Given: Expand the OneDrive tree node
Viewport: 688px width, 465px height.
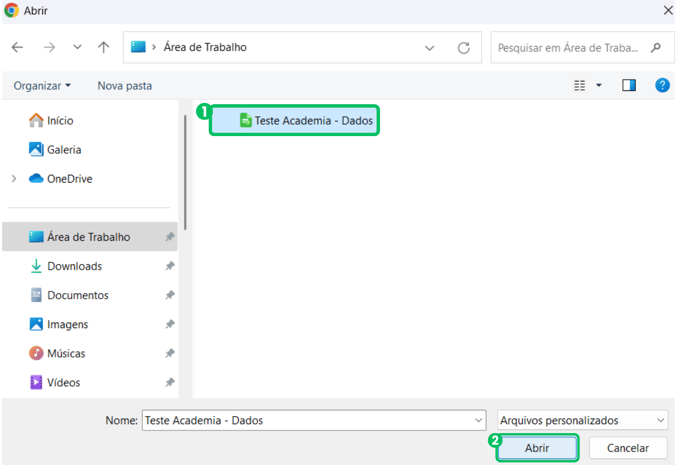Looking at the screenshot, I should coord(13,179).
